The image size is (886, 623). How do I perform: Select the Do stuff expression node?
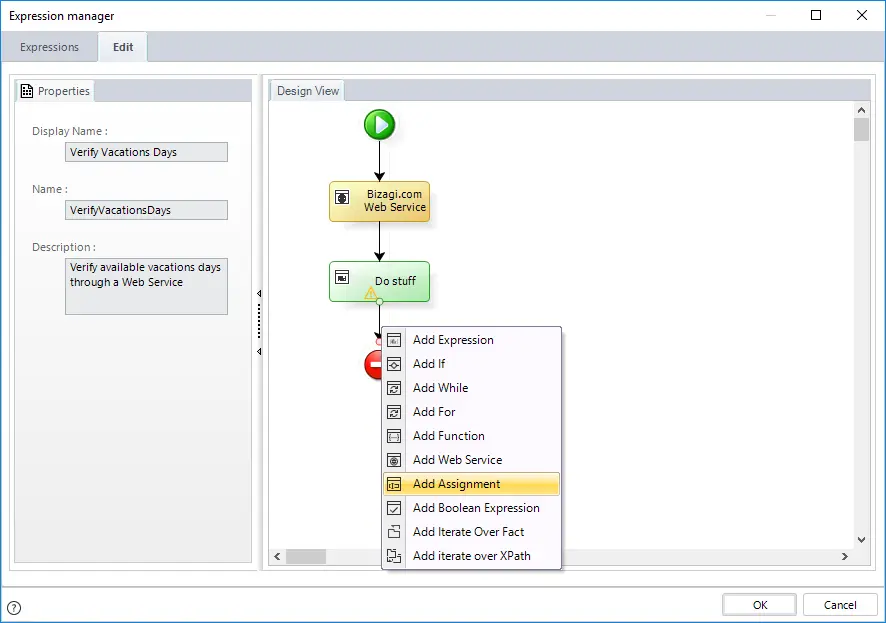379,281
